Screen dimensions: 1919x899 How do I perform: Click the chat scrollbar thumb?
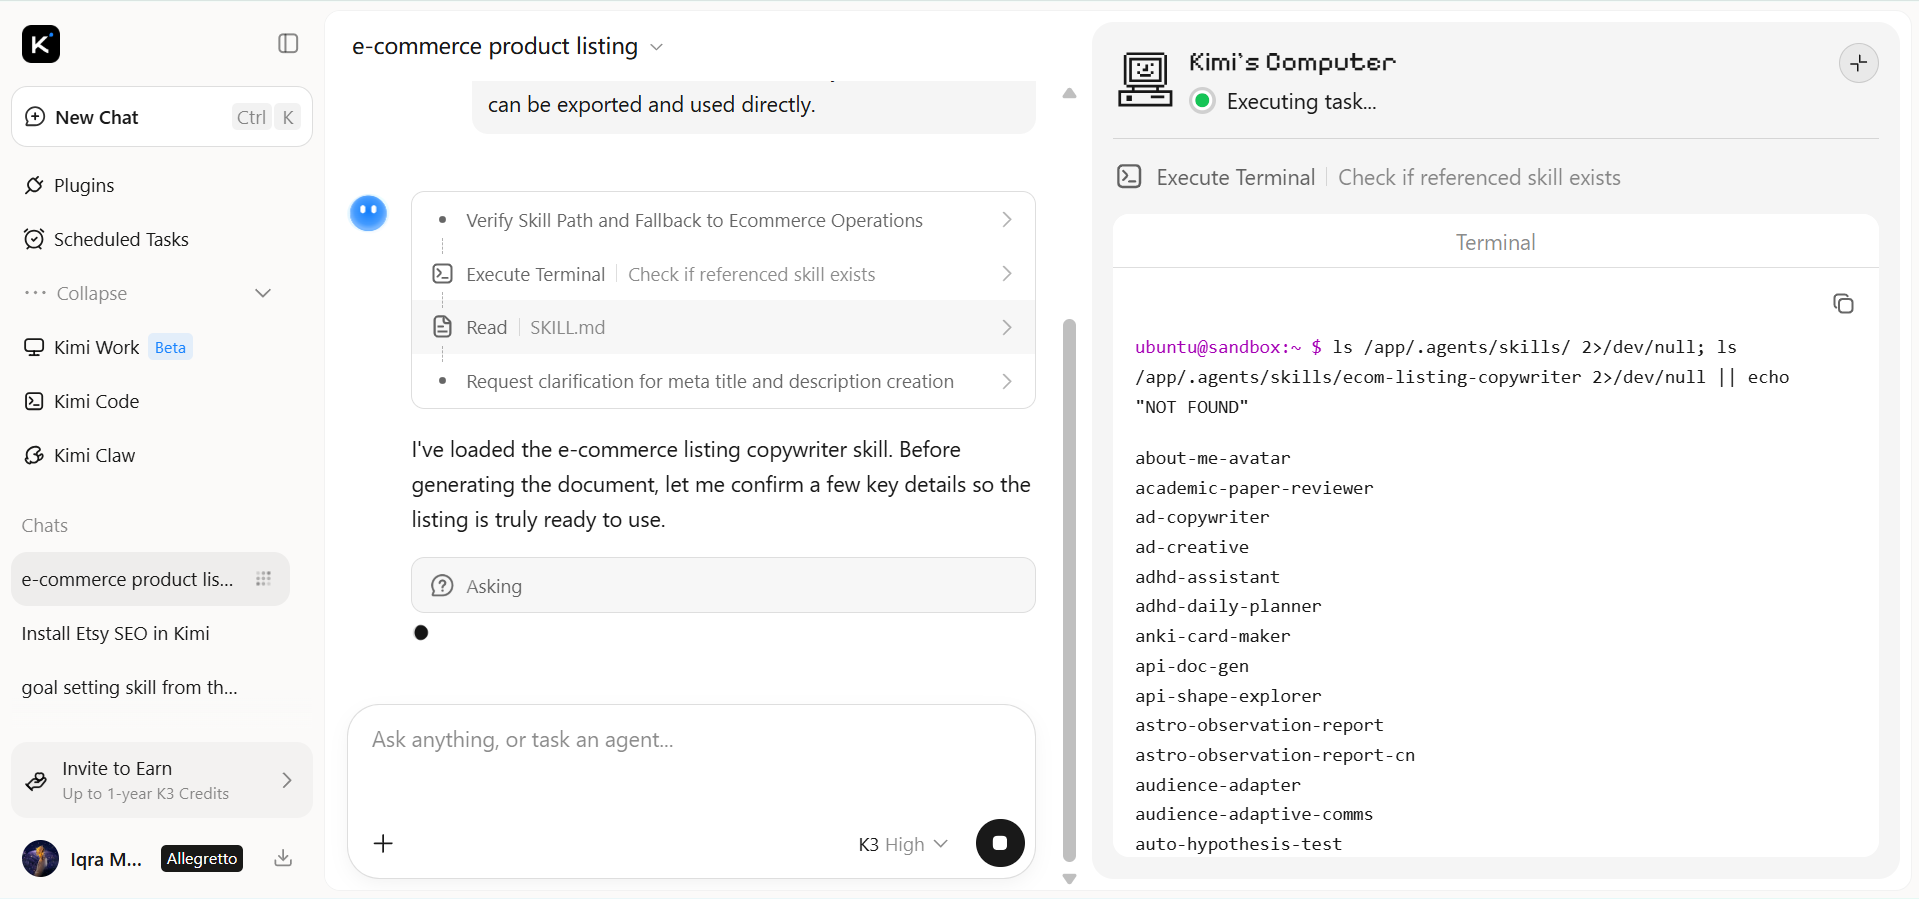pos(1069,590)
